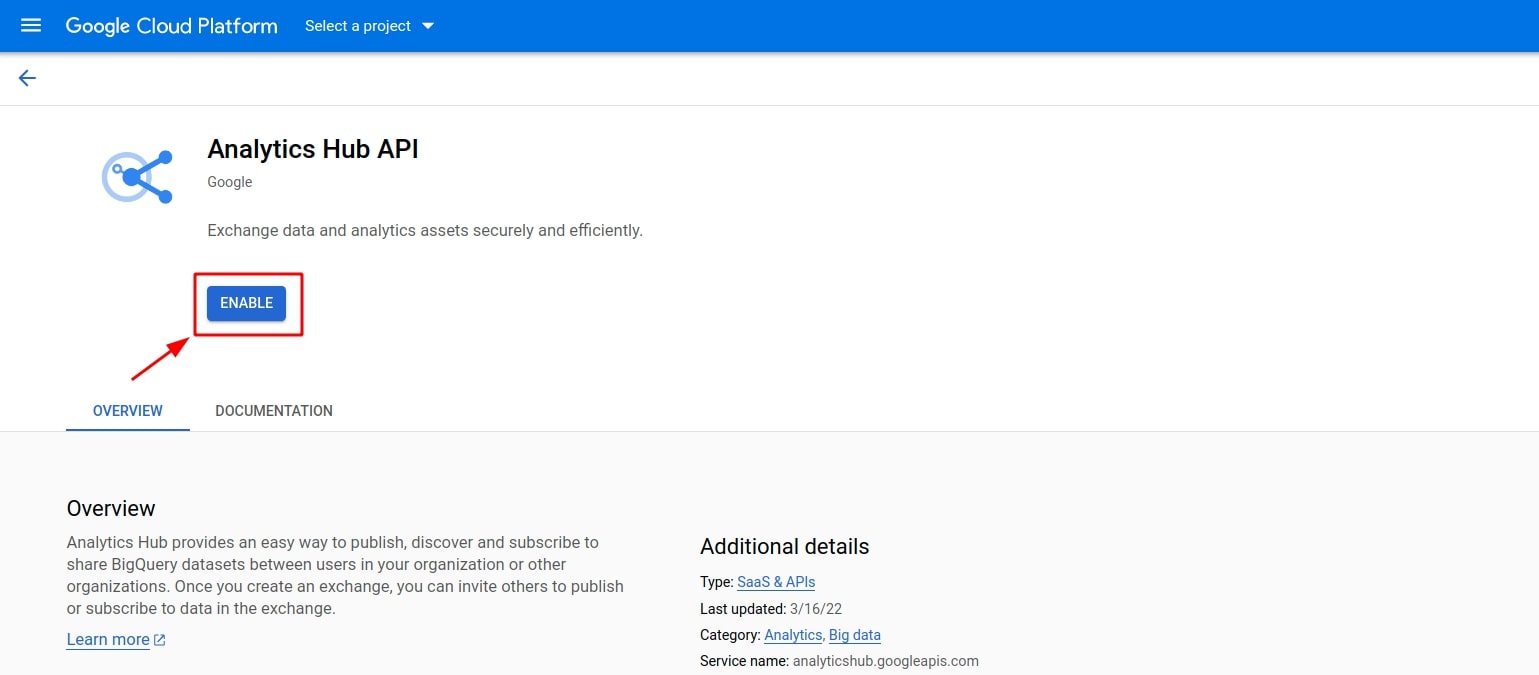The image size is (1539, 675).
Task: Open the navigation hamburger menu
Action: [x=31, y=26]
